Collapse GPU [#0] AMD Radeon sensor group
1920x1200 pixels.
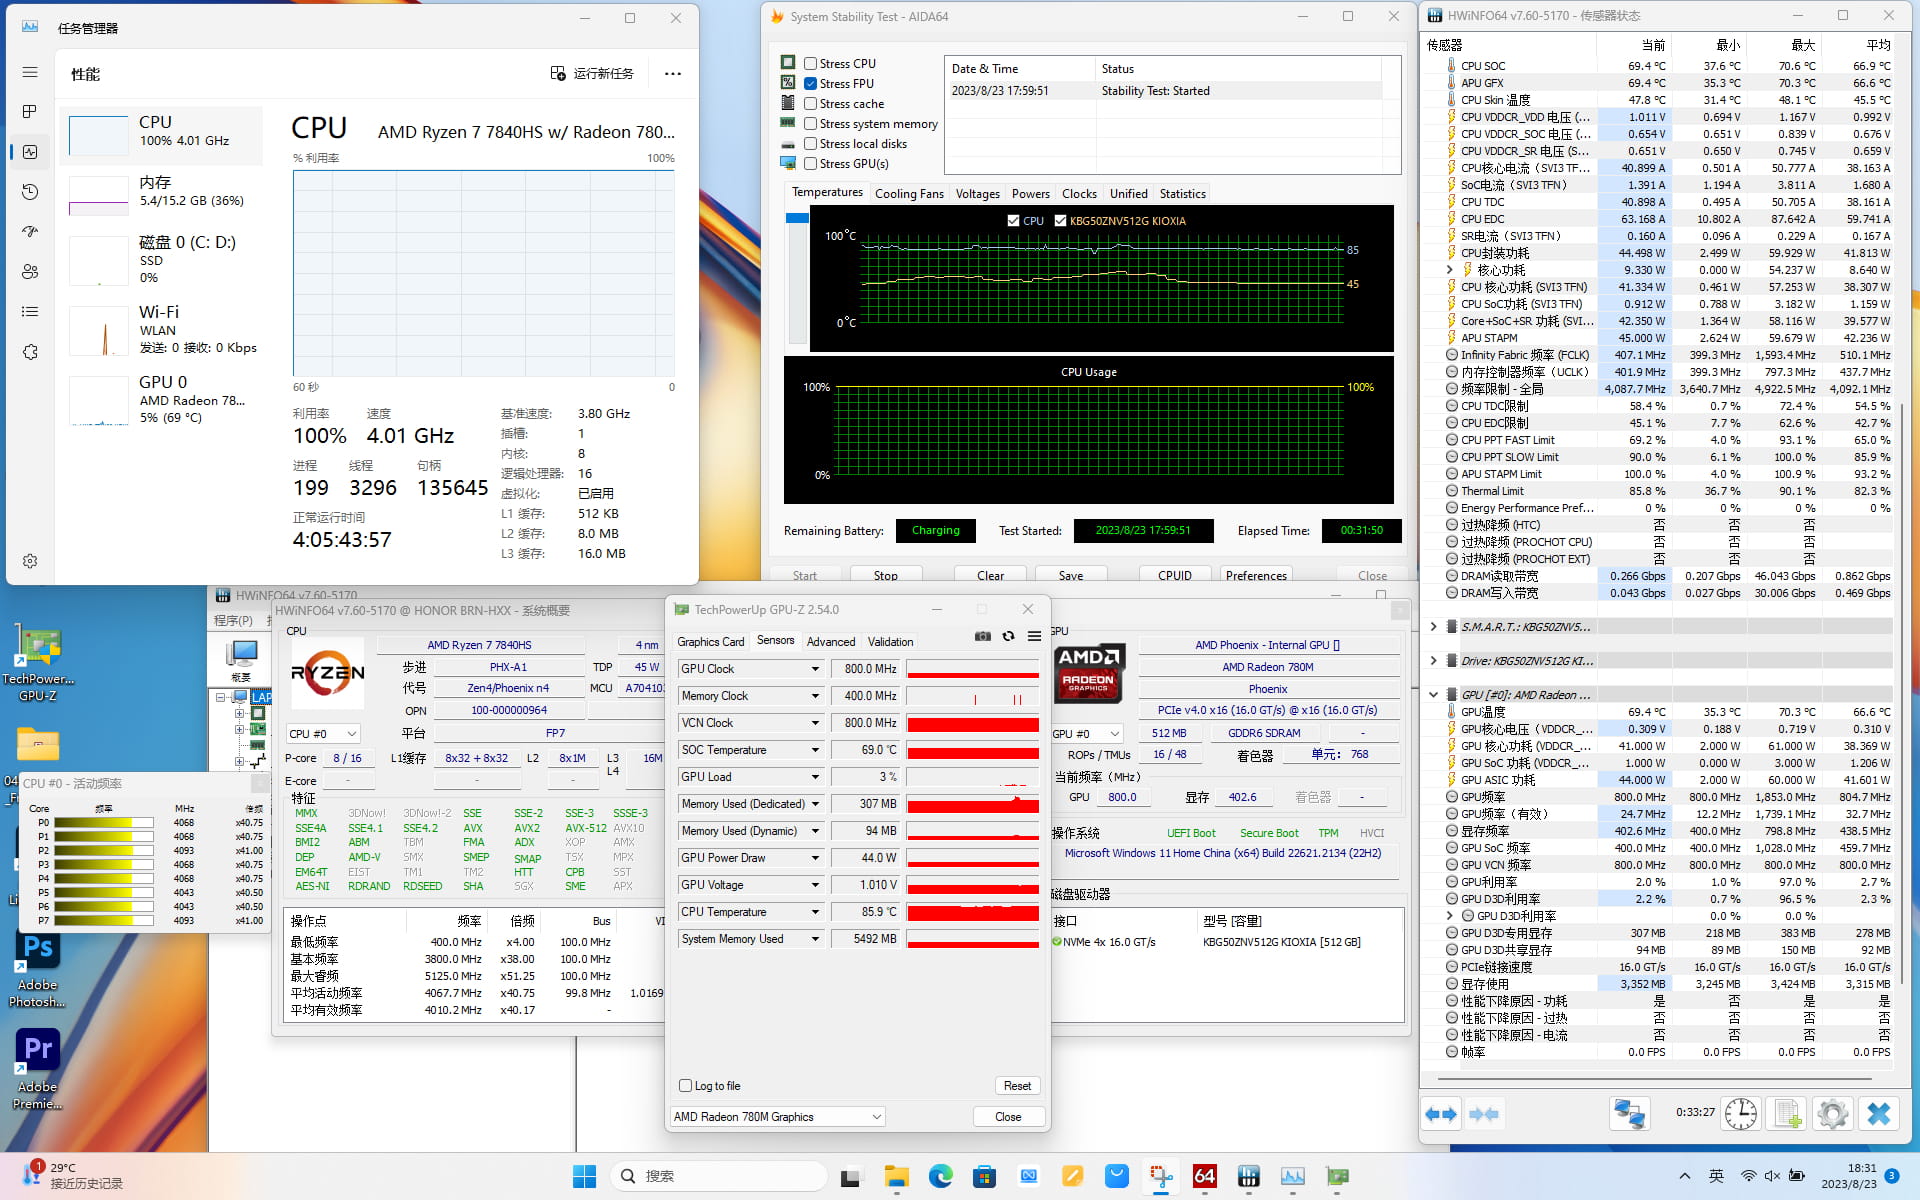(1433, 695)
